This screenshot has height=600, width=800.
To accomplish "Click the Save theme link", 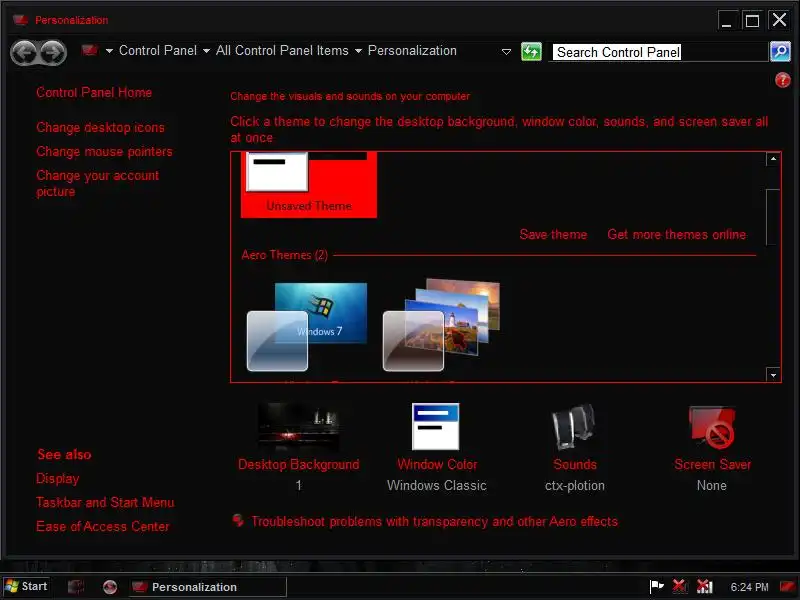I will click(x=553, y=234).
